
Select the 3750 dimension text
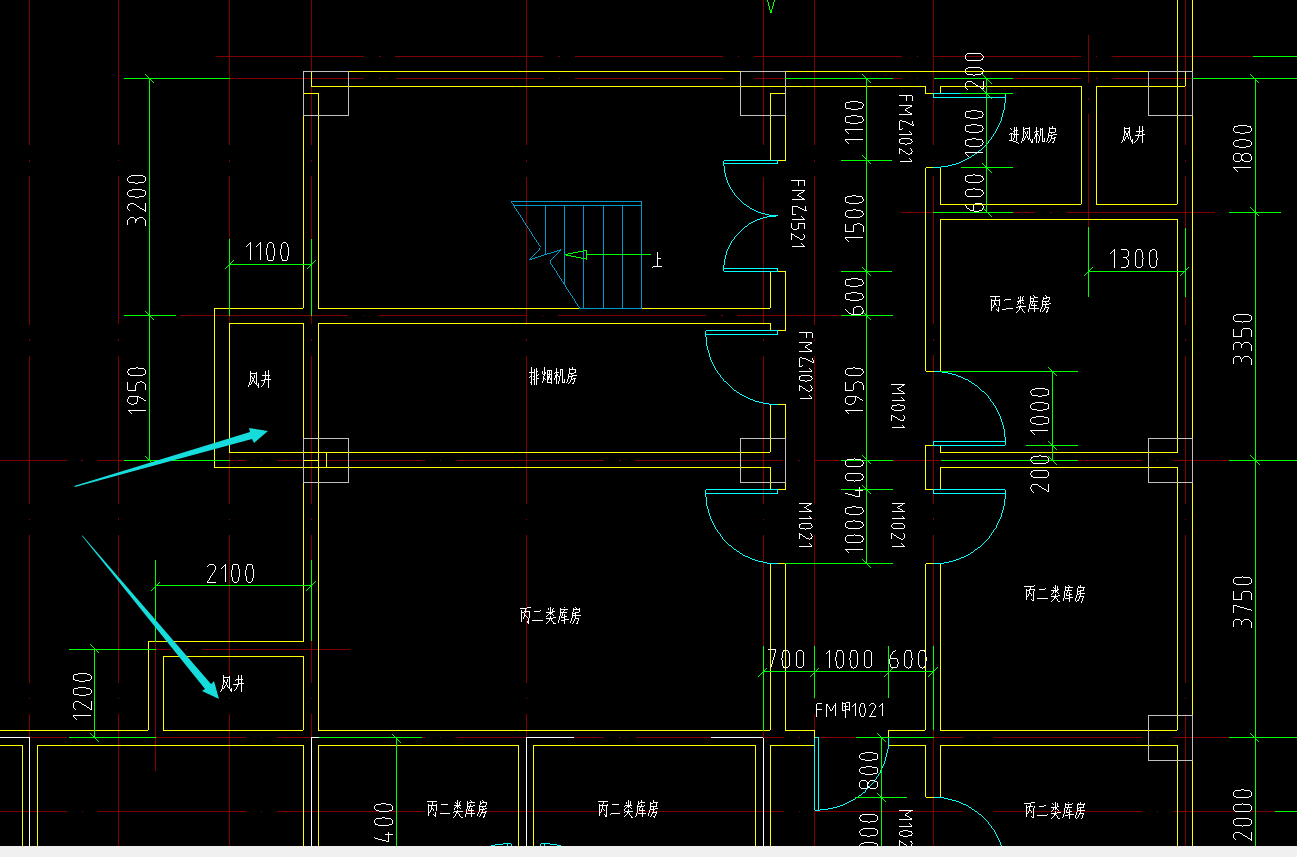tap(1243, 602)
